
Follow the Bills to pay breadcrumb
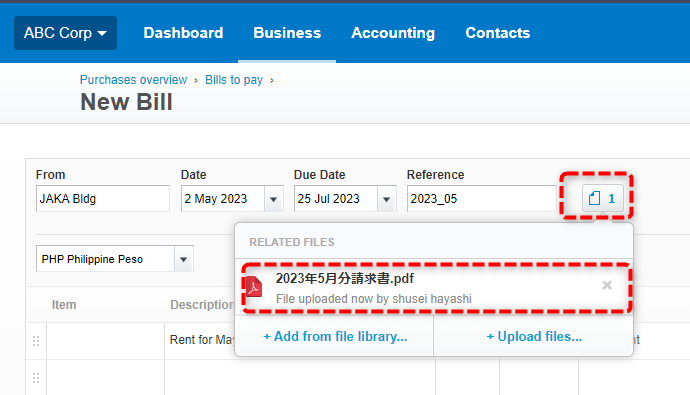234,80
